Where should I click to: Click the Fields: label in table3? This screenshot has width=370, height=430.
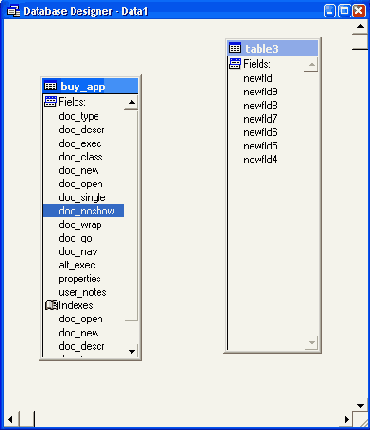pyautogui.click(x=257, y=64)
